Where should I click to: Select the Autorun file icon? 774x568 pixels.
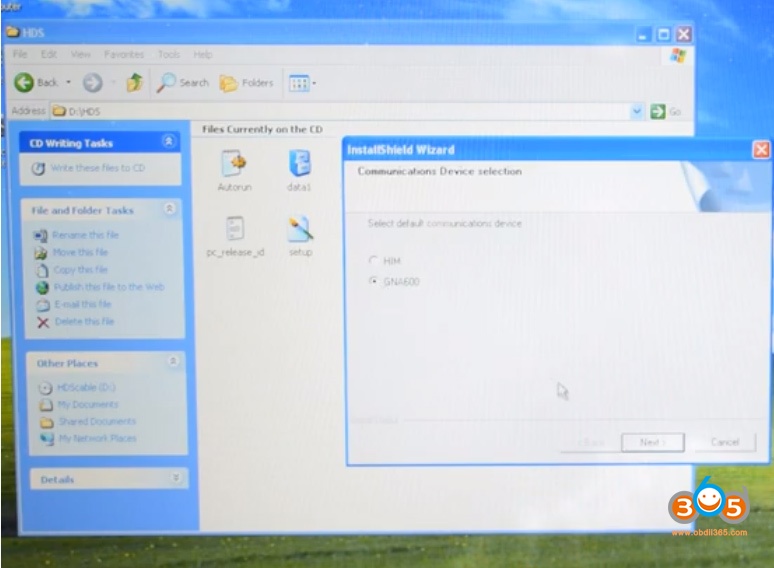(x=234, y=163)
